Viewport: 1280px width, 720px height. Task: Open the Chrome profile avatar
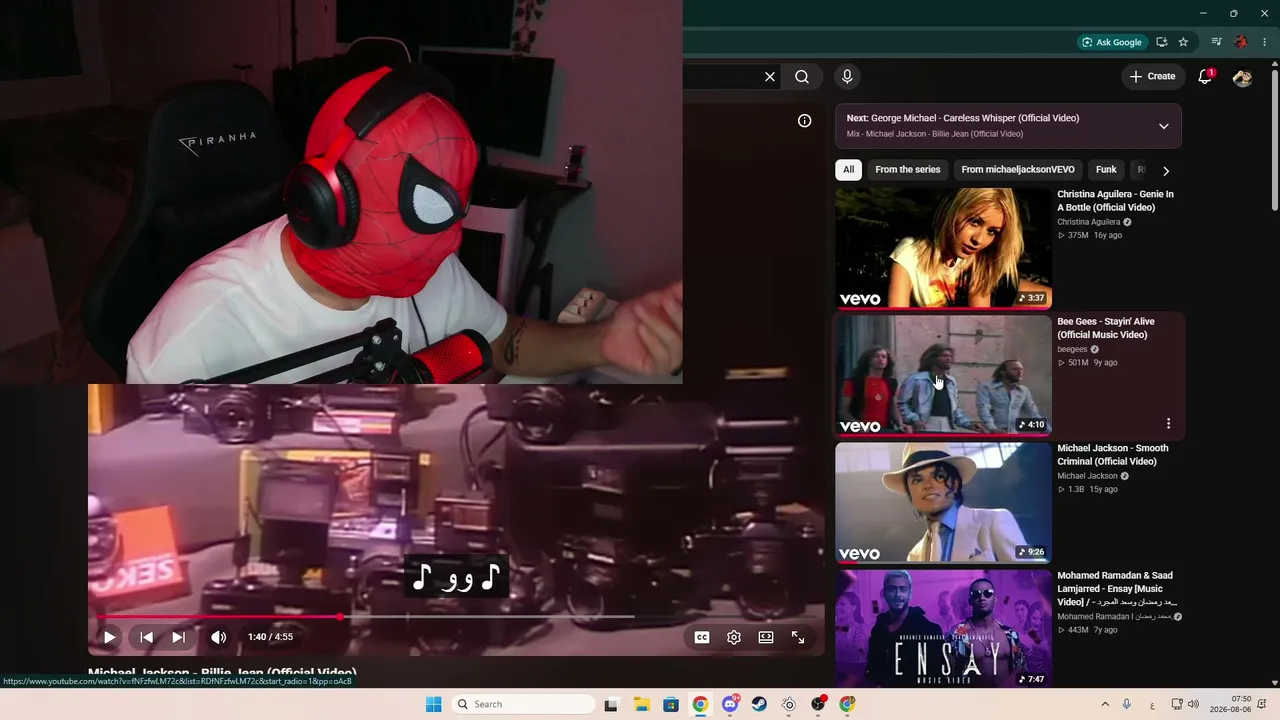point(1241,42)
